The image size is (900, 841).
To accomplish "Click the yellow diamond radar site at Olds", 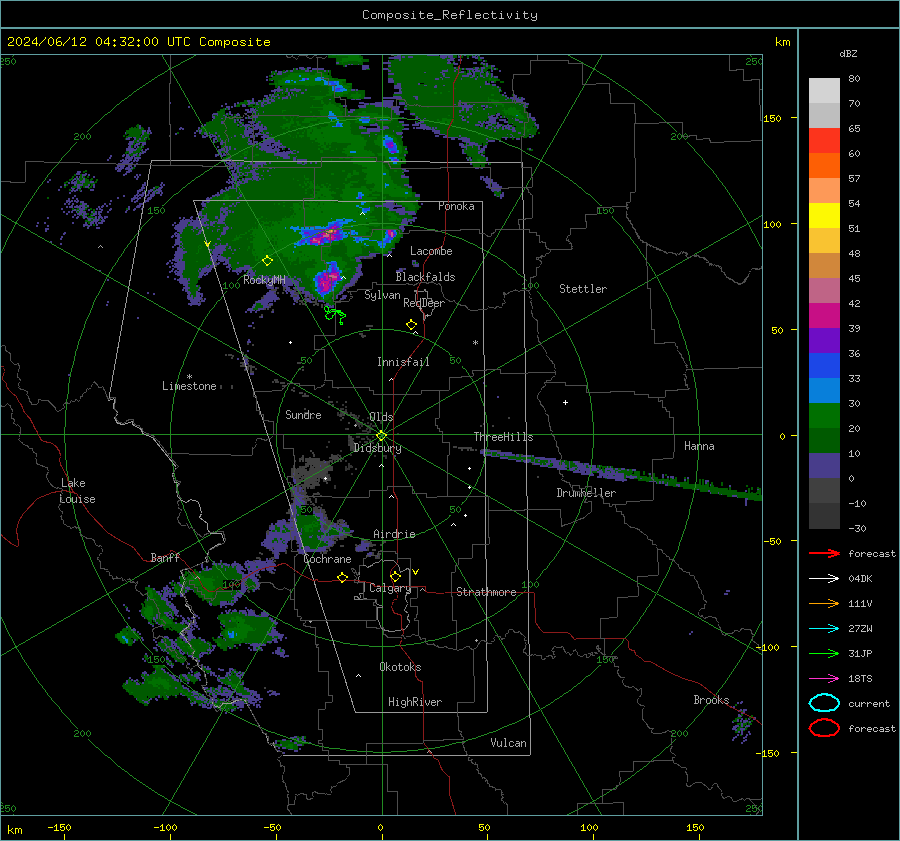I will coord(381,436).
